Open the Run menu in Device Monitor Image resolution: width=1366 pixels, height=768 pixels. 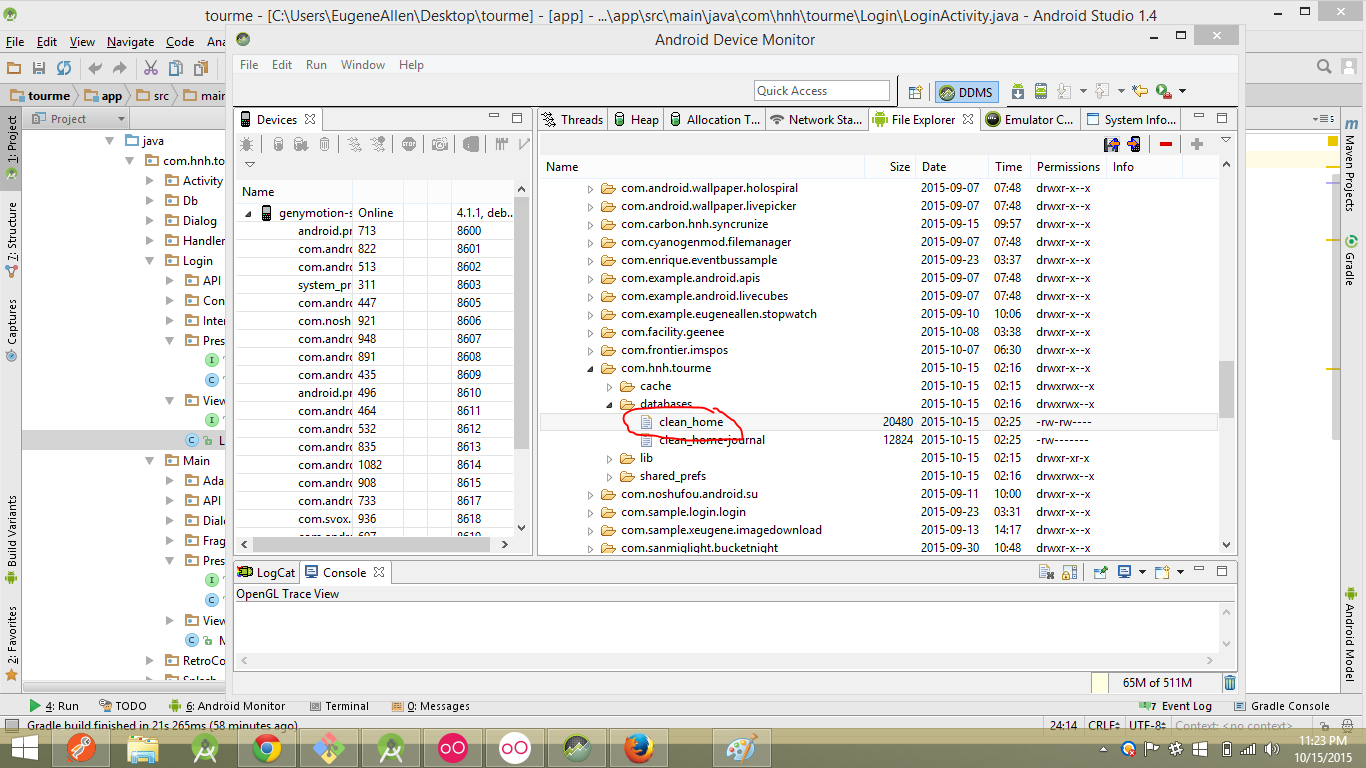[316, 65]
